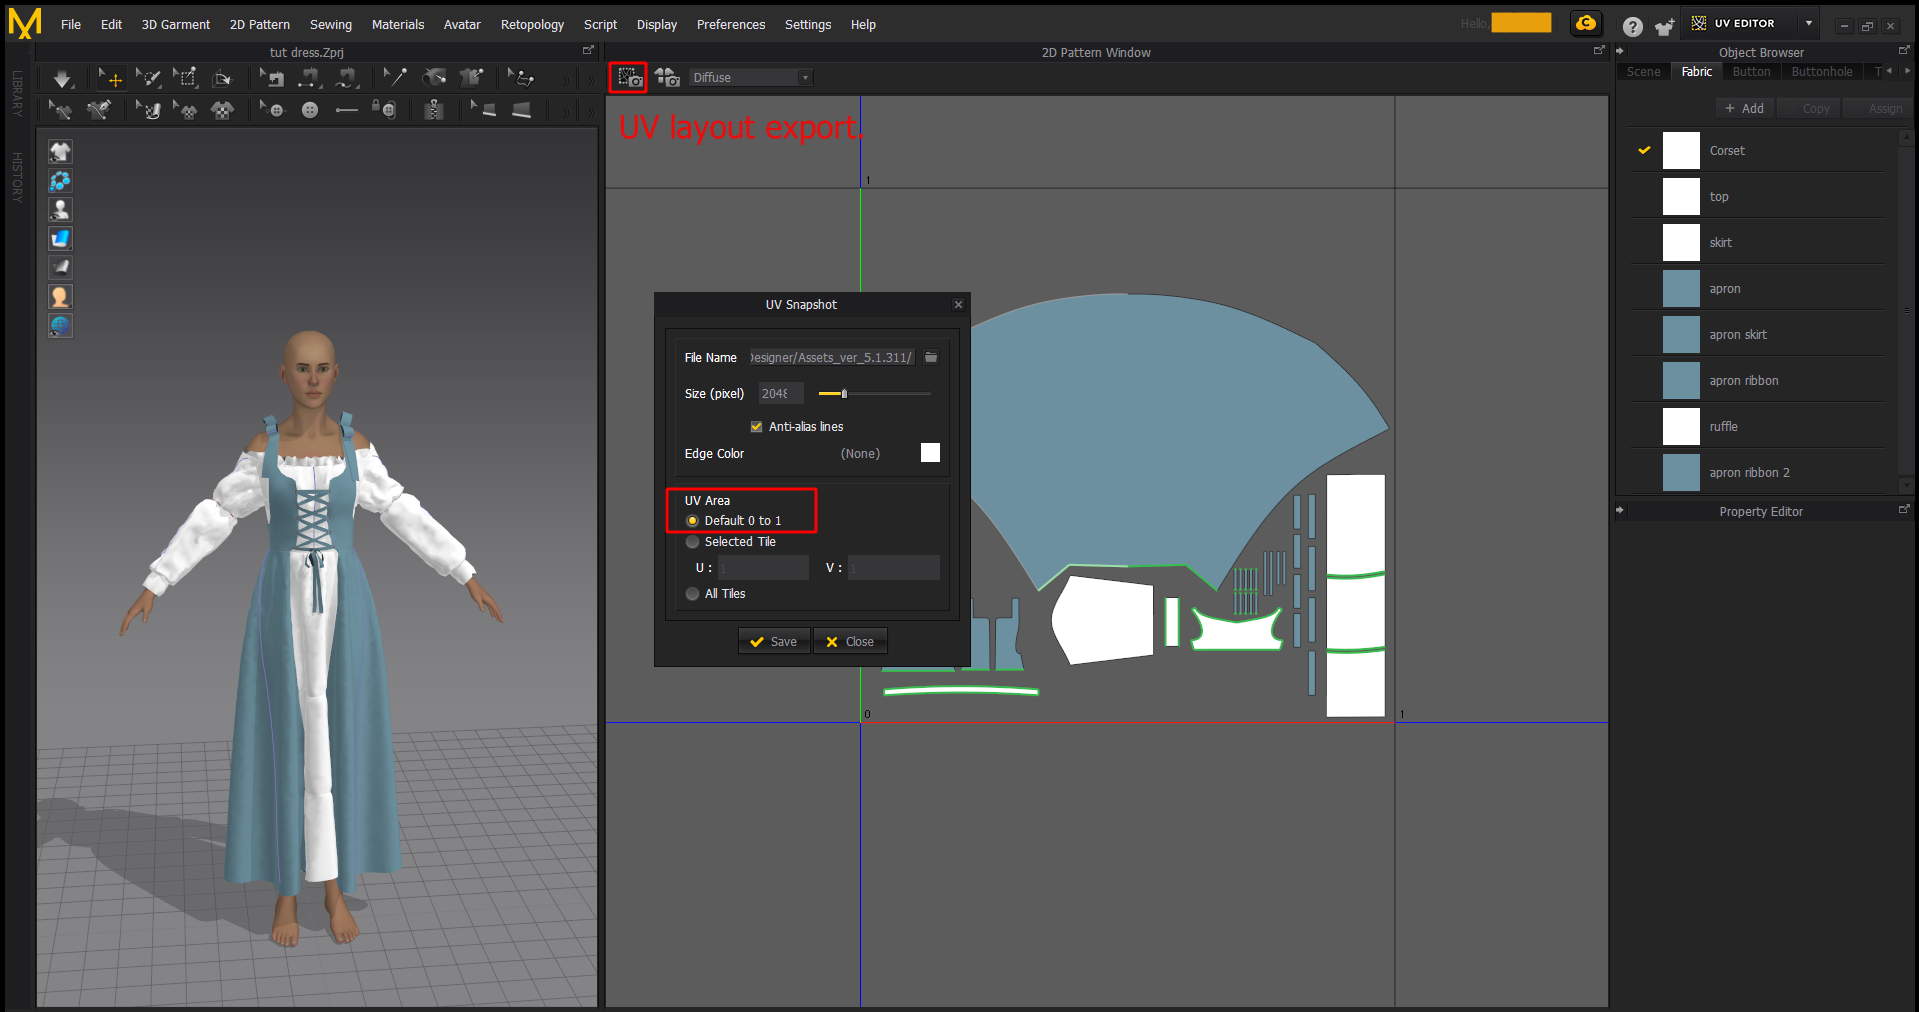Switch to the Scene tab
1919x1012 pixels.
1643,72
